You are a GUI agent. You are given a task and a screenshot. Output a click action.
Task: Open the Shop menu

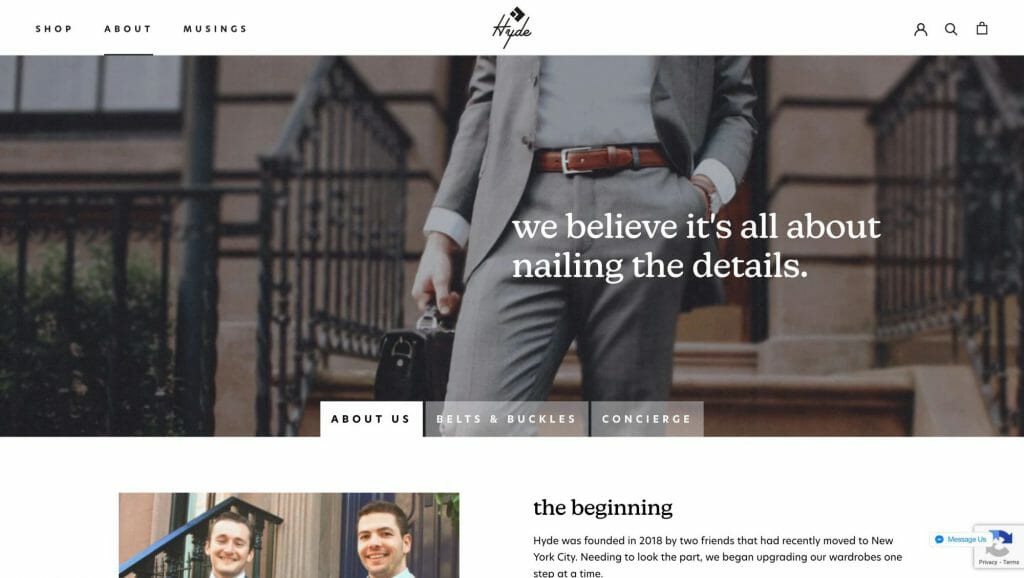(54, 29)
